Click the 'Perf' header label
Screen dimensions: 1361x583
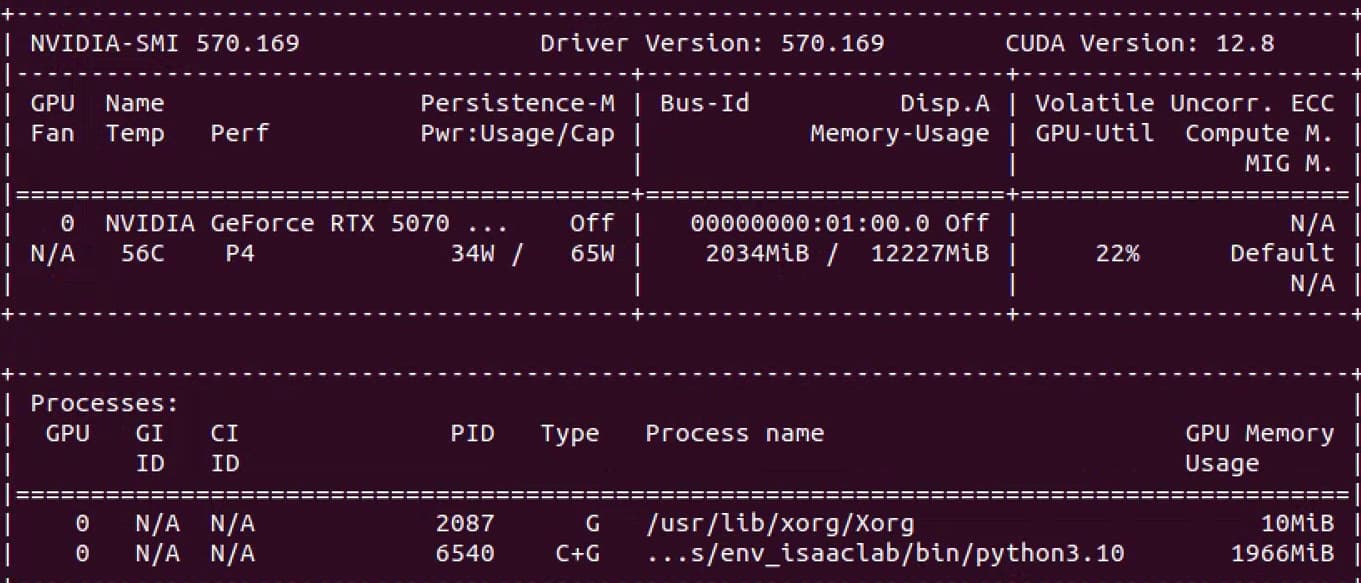point(240,133)
